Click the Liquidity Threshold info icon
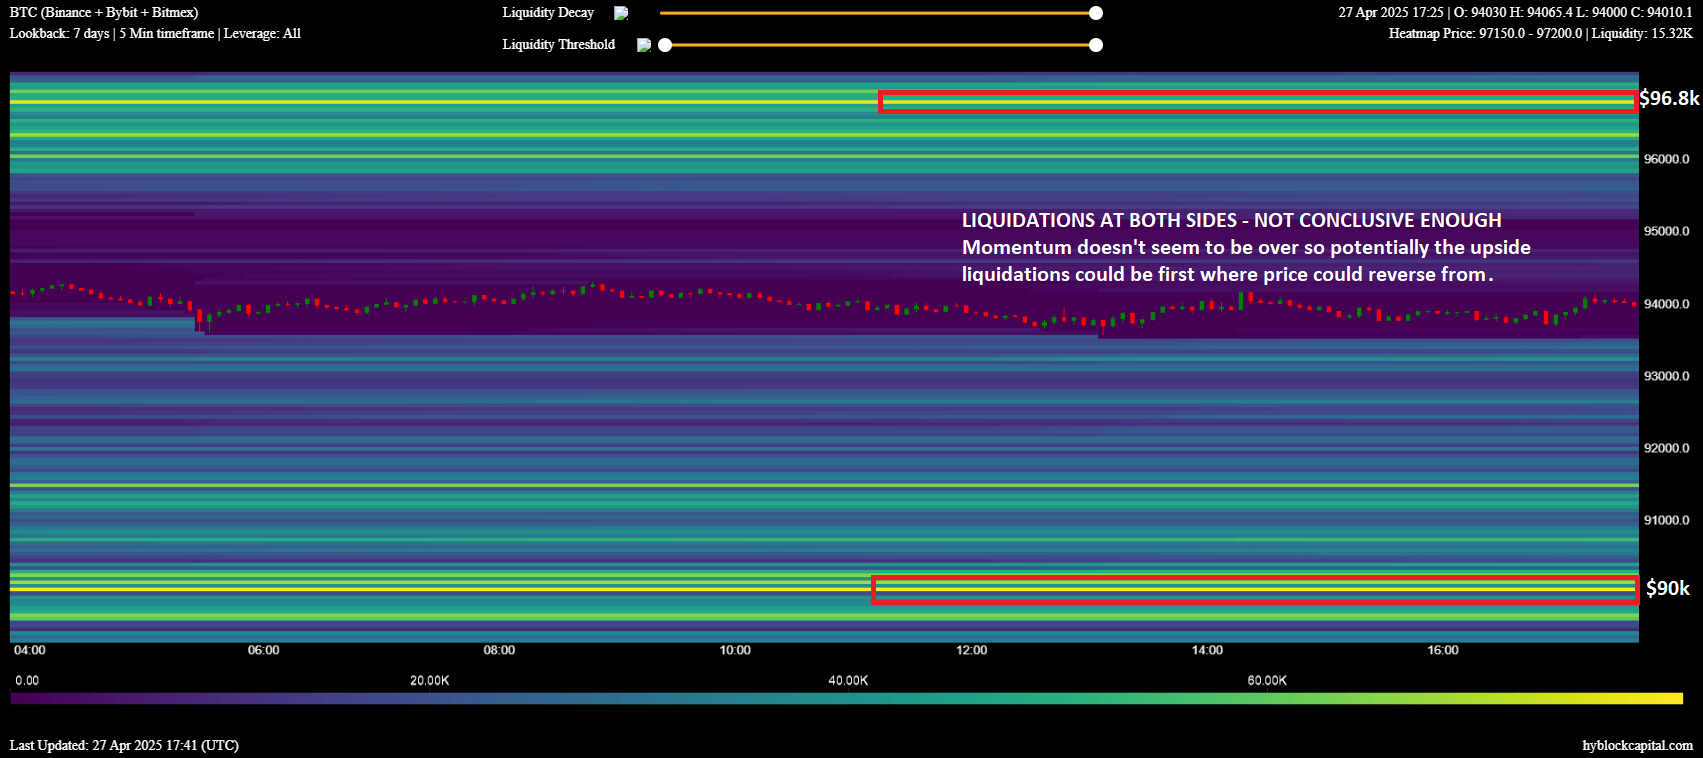The height and width of the screenshot is (758, 1703). (644, 45)
